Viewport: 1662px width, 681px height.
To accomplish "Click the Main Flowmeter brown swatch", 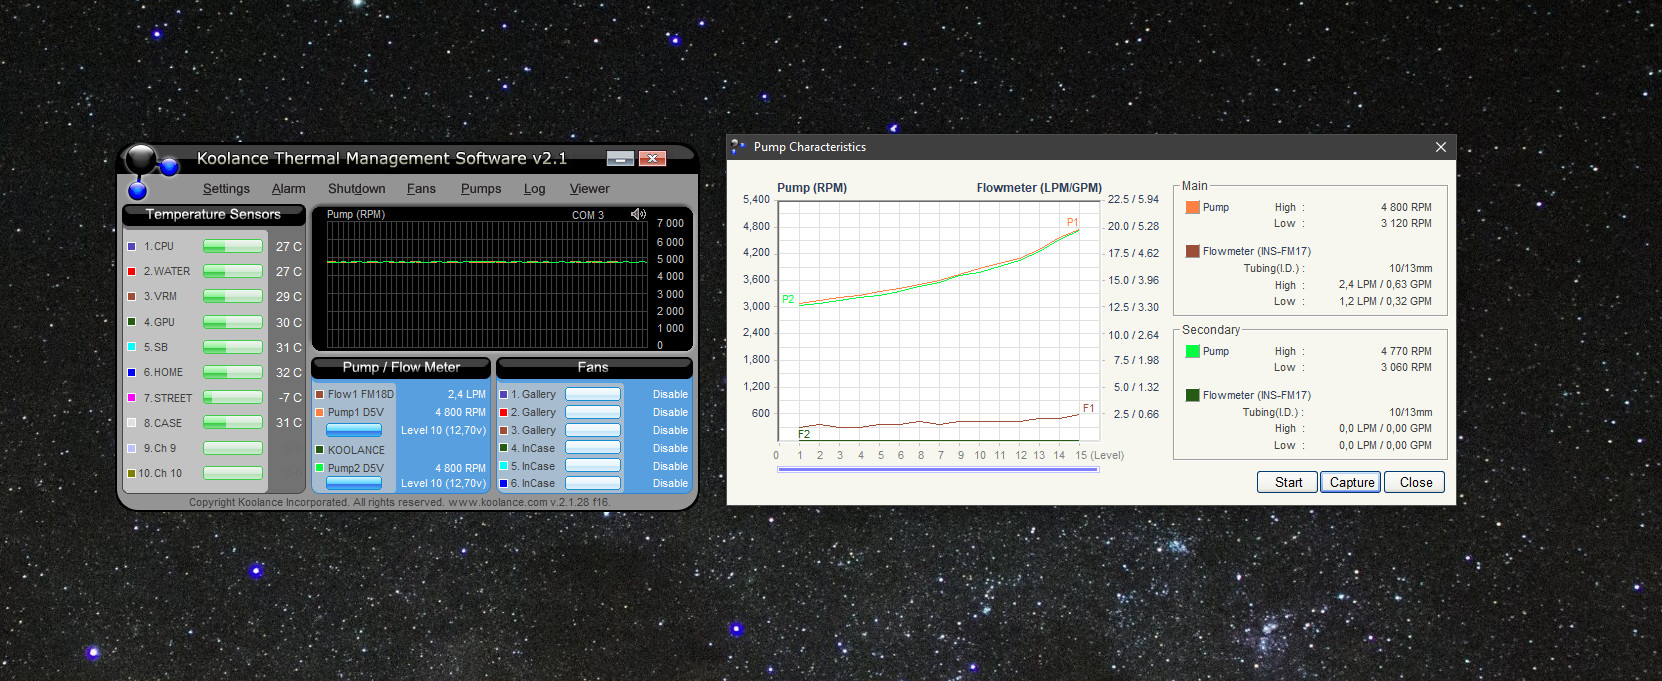I will [1192, 251].
